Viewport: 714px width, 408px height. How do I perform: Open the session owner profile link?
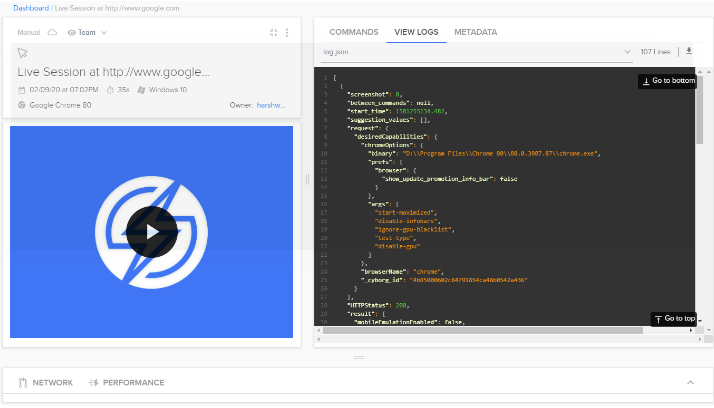tap(271, 104)
